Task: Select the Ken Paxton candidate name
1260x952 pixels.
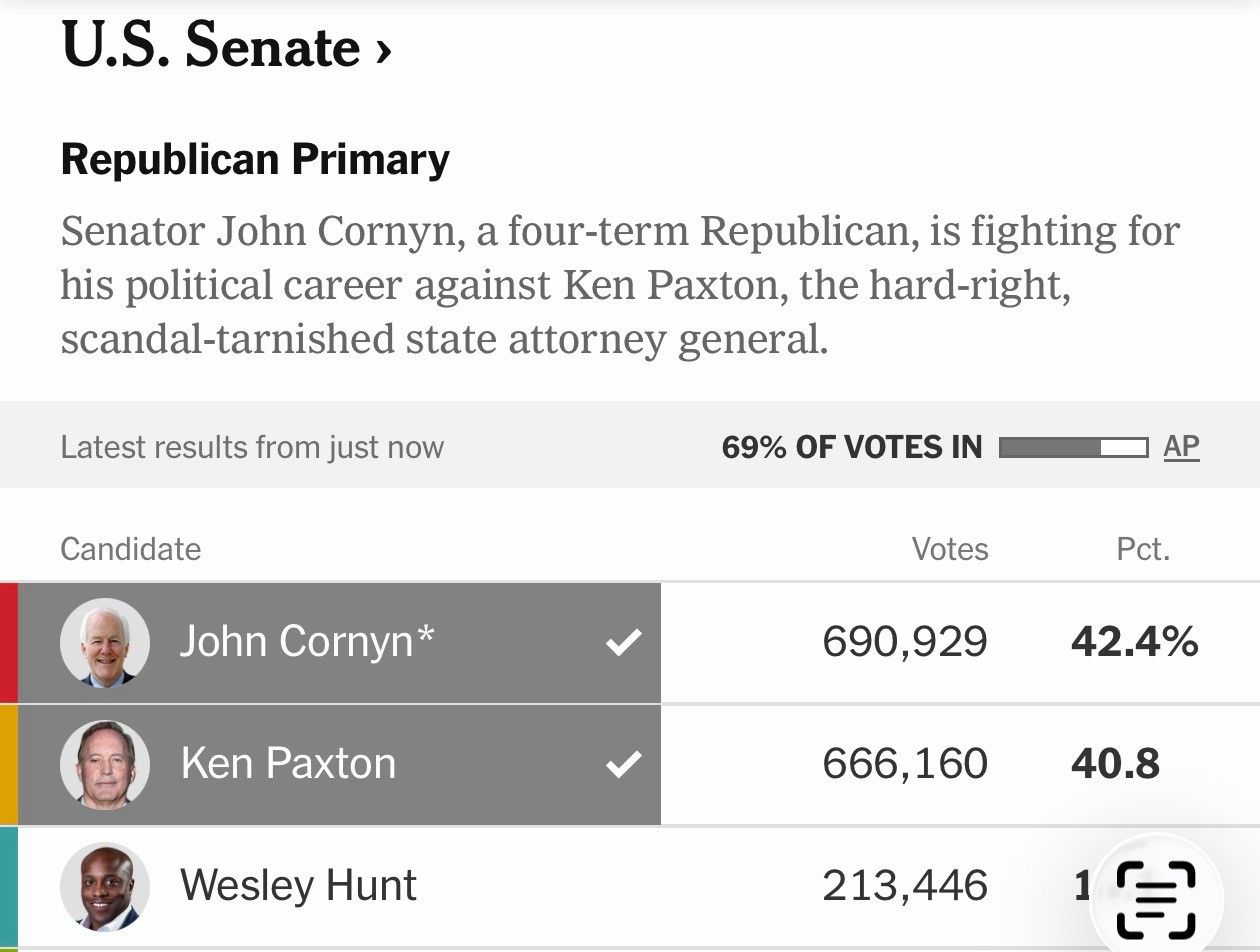Action: point(288,764)
